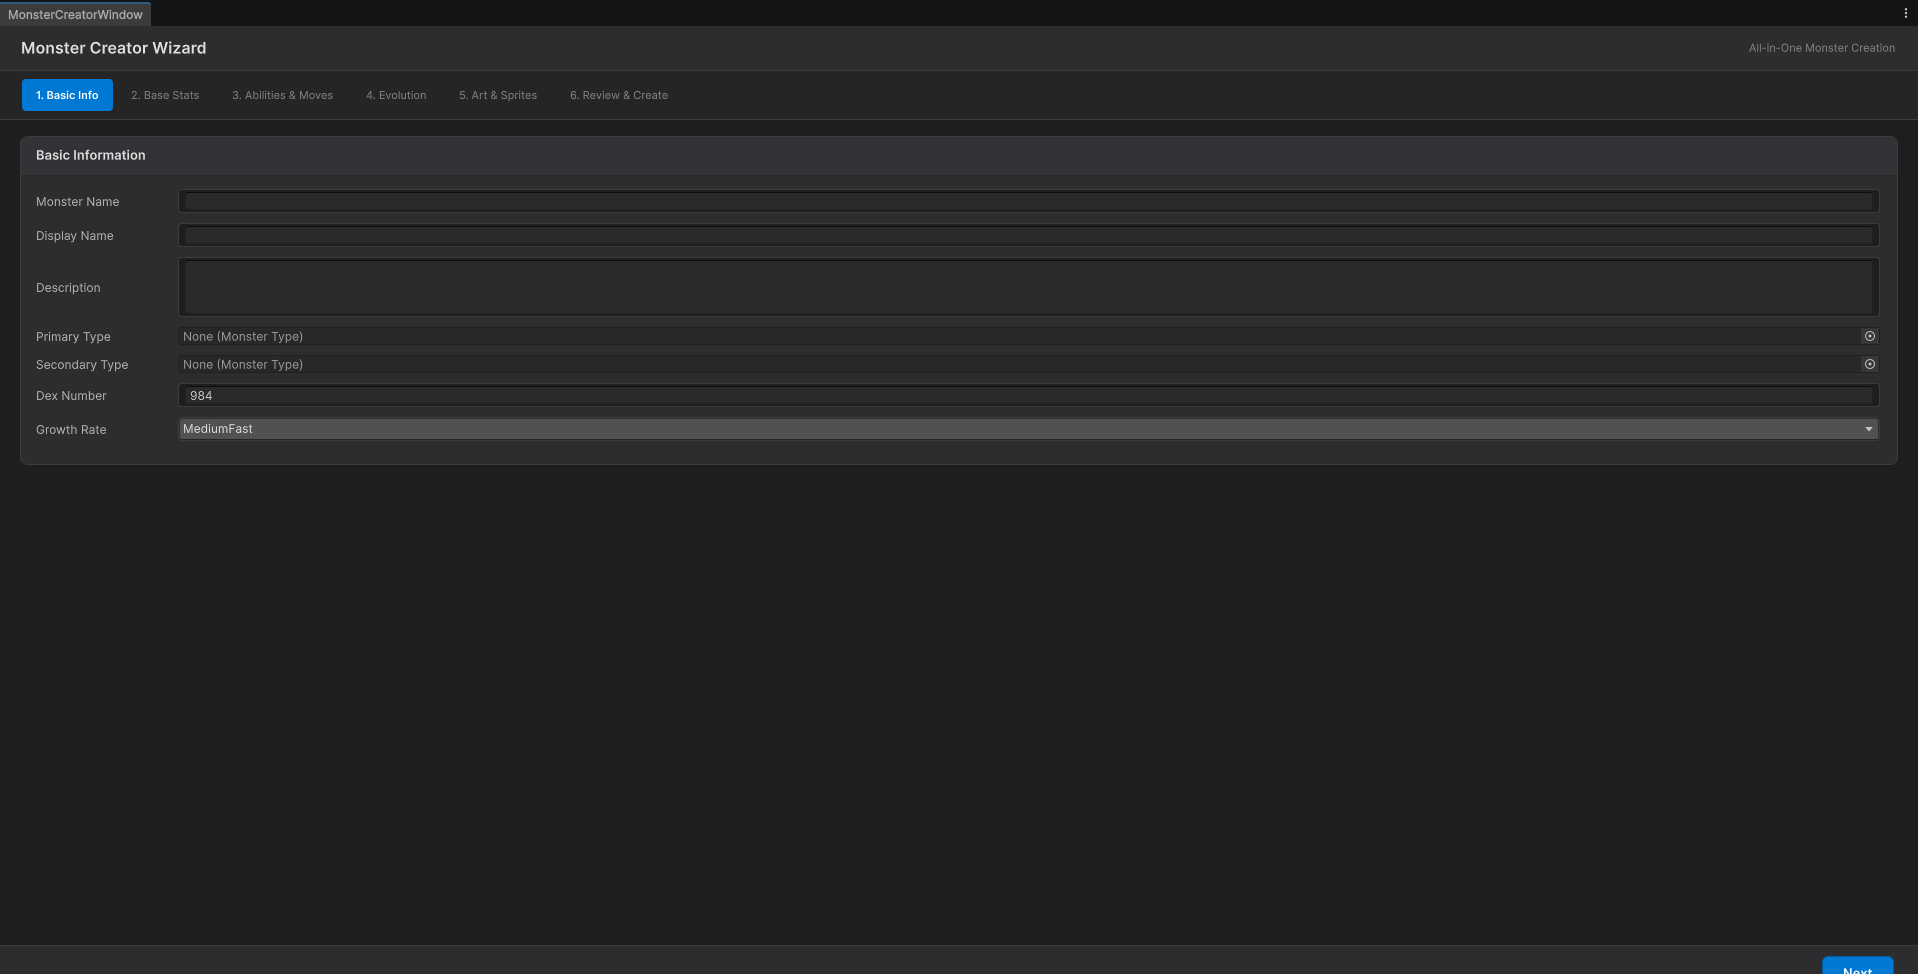Open object picker for Secondary Type
This screenshot has height=974, width=1918.
click(1869, 364)
